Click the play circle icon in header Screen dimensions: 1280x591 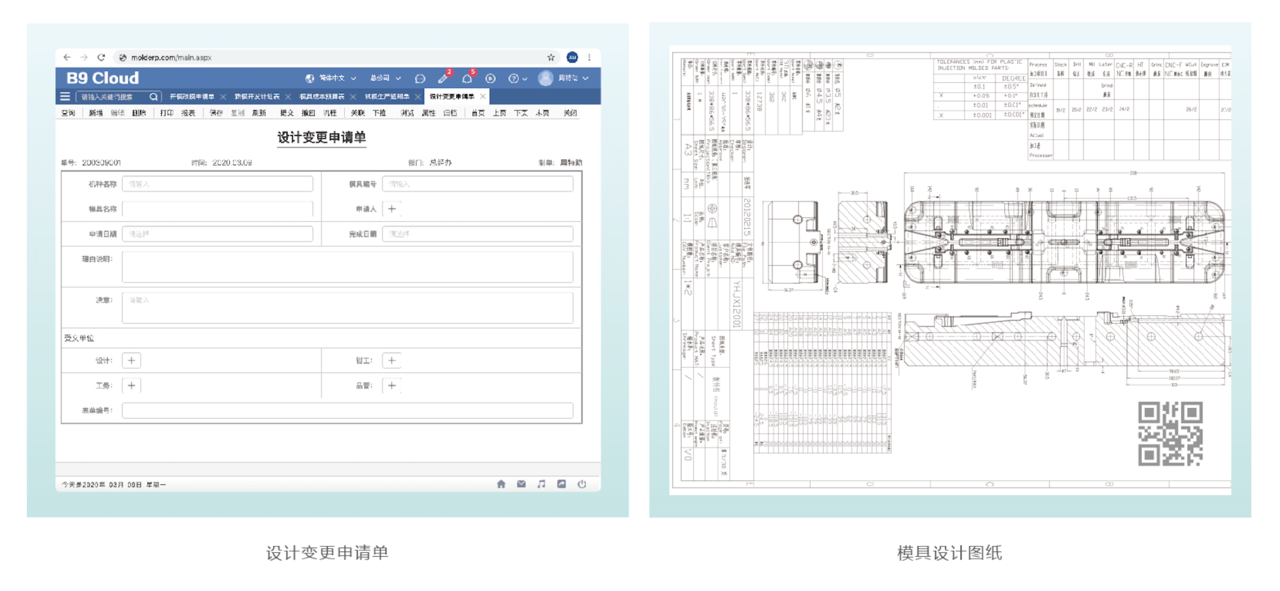click(490, 78)
